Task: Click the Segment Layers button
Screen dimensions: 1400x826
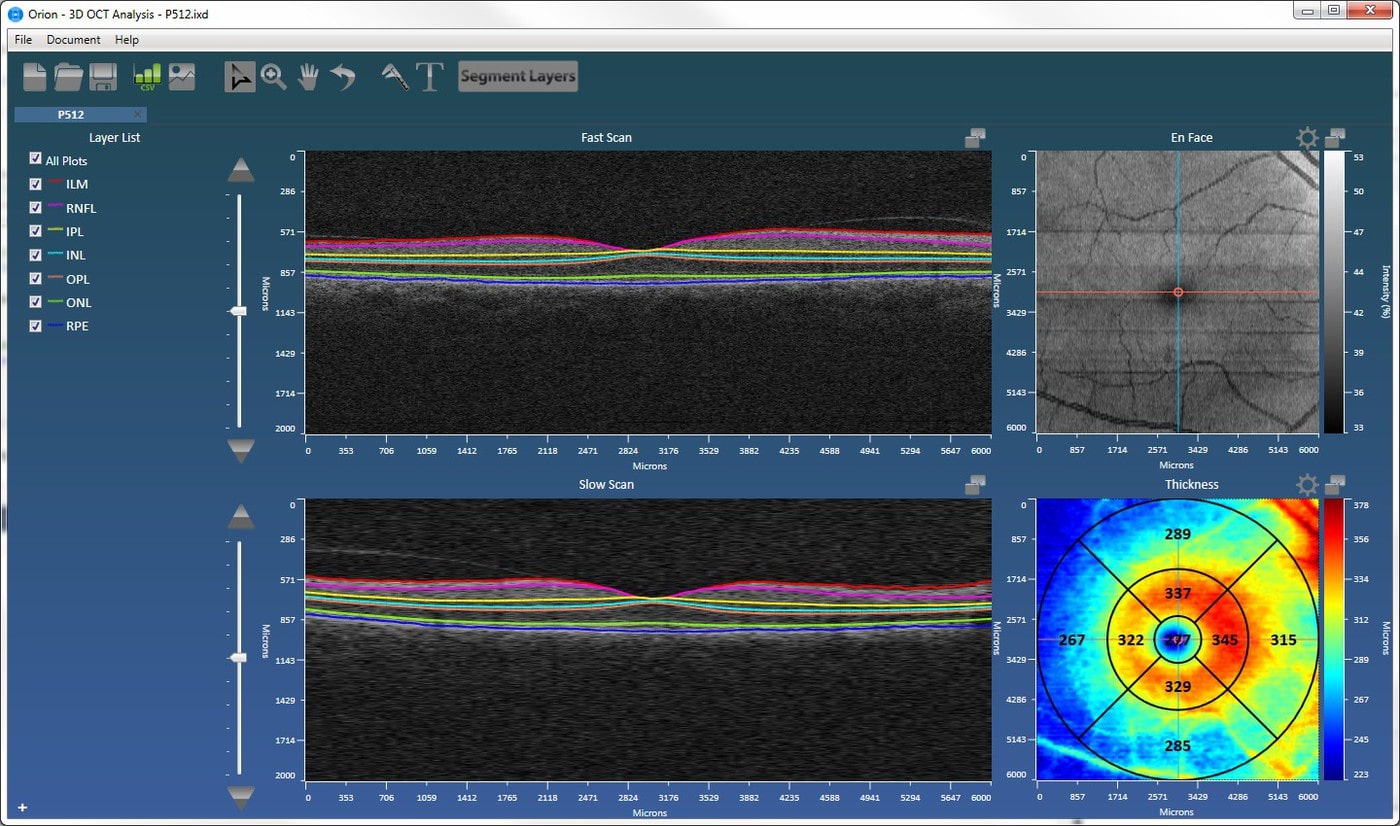Action: (x=517, y=76)
